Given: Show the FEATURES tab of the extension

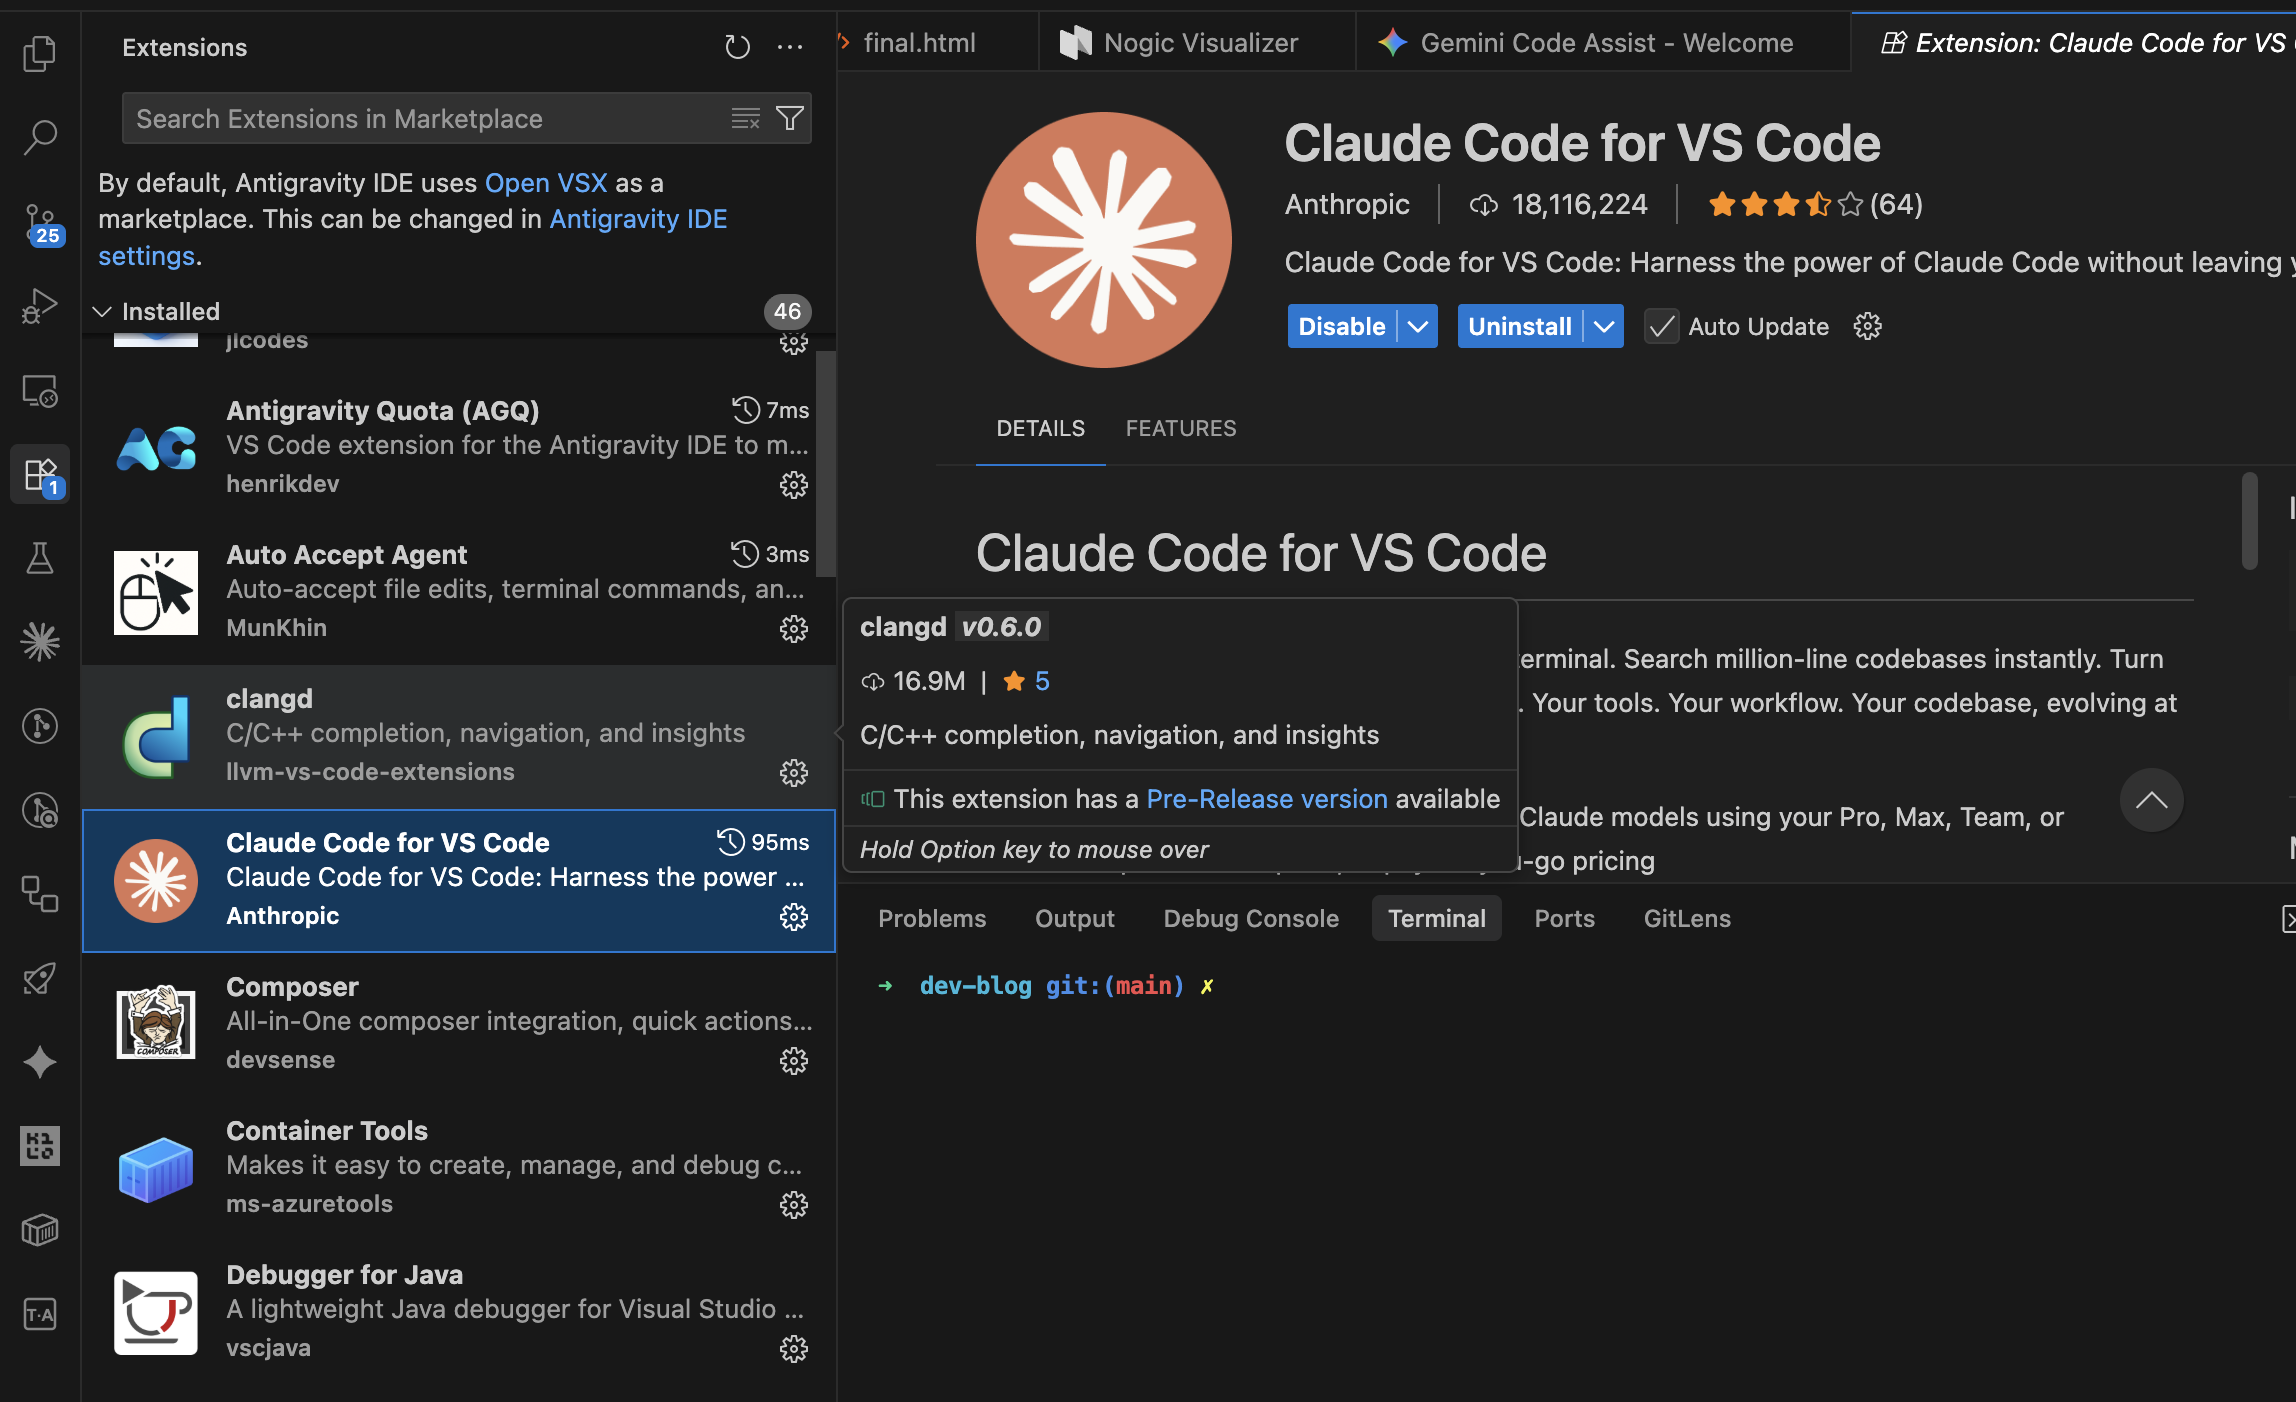Looking at the screenshot, I should 1181,429.
